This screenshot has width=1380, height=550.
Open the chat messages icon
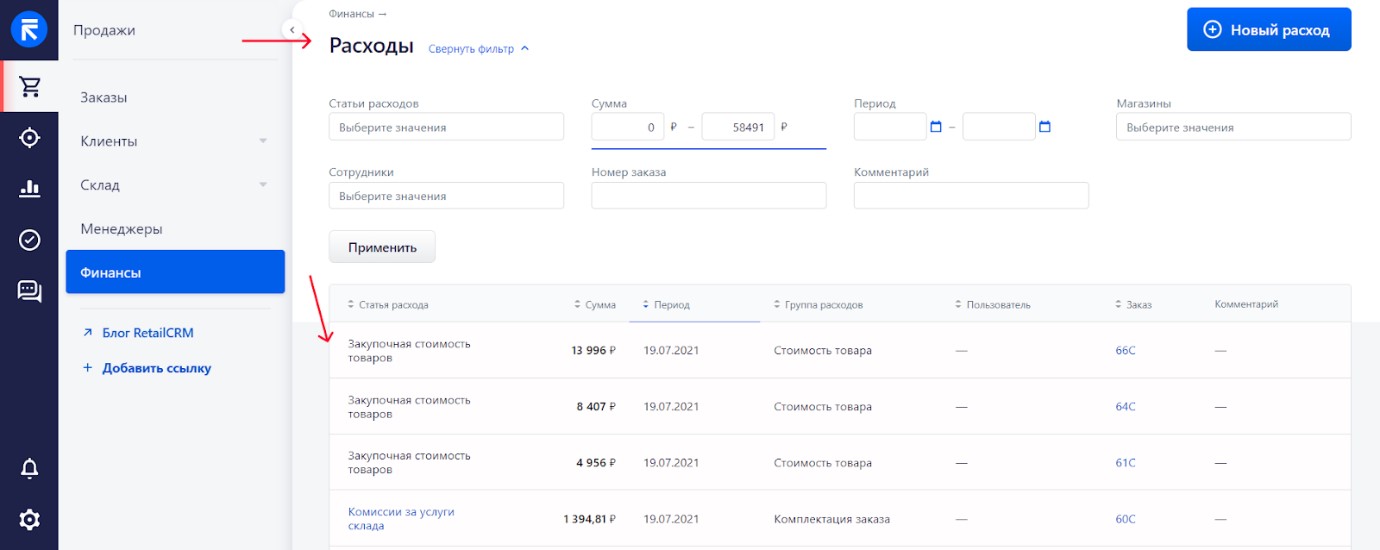[30, 291]
